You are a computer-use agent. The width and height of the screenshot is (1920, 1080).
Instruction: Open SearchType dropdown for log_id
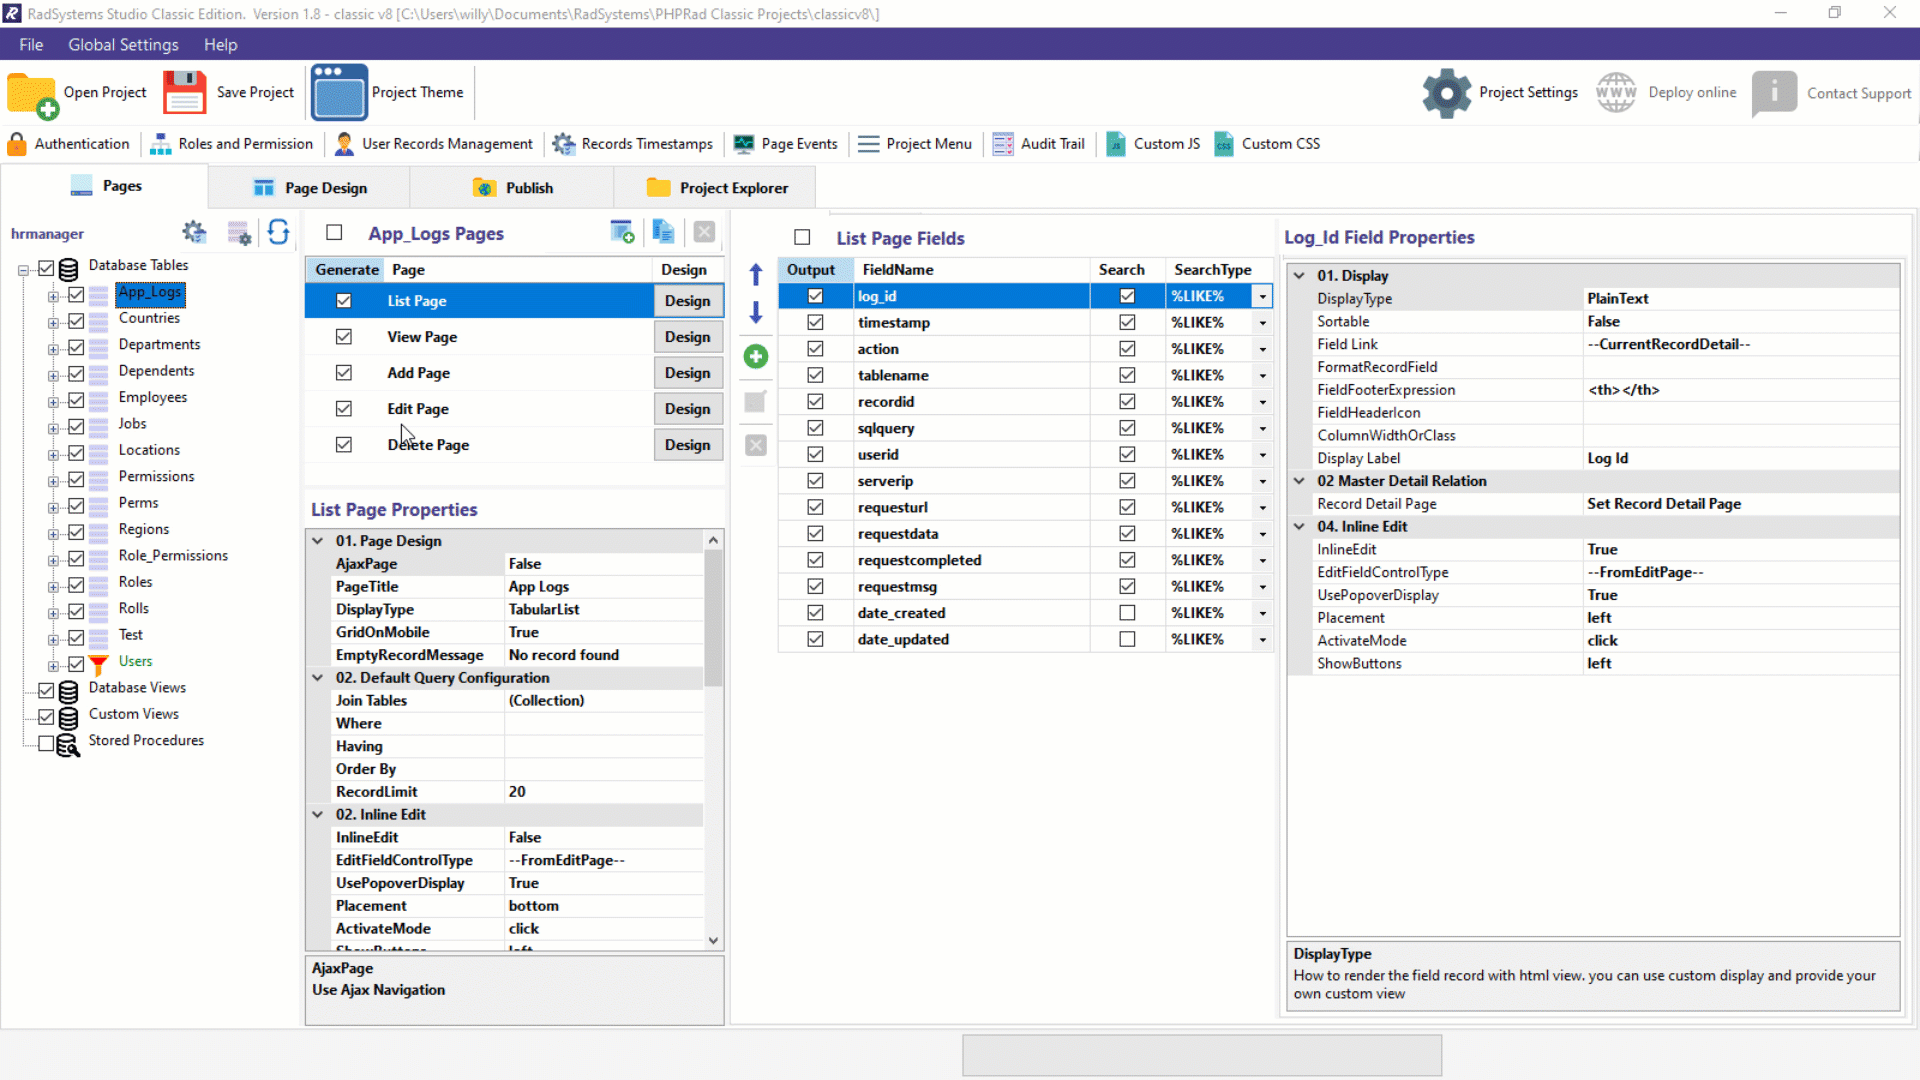coord(1262,297)
